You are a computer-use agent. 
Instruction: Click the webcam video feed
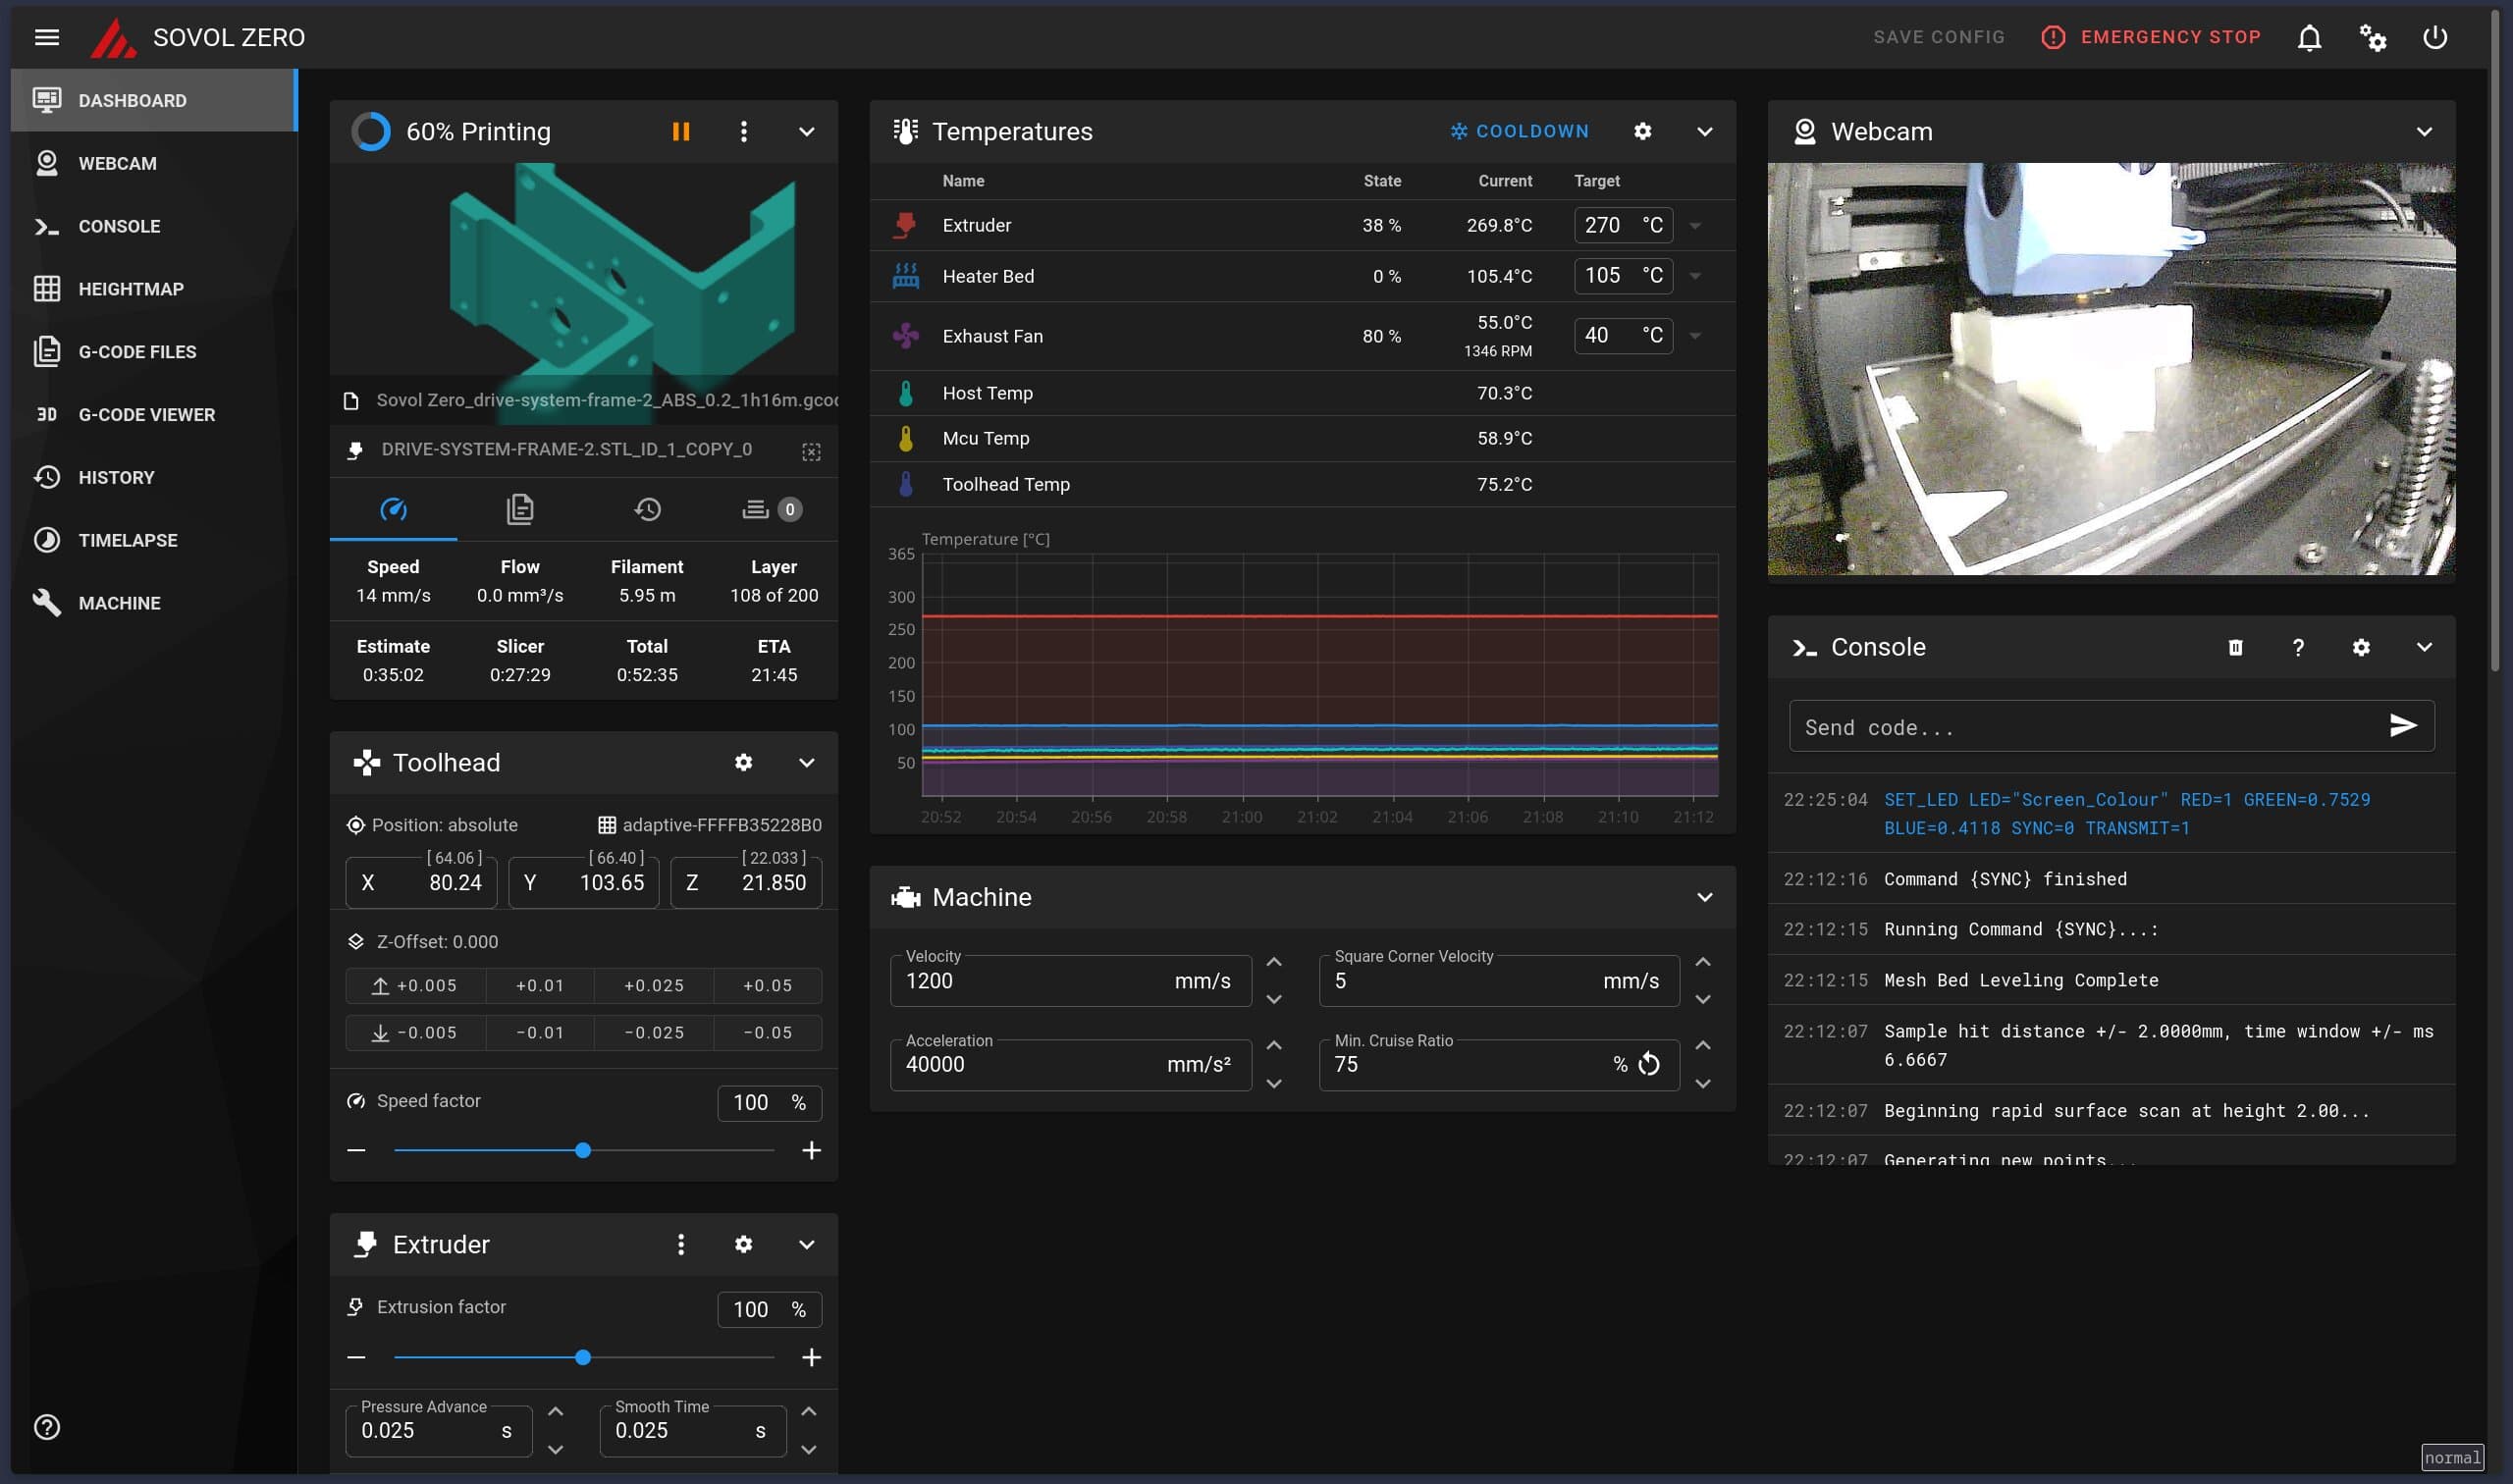point(2111,369)
